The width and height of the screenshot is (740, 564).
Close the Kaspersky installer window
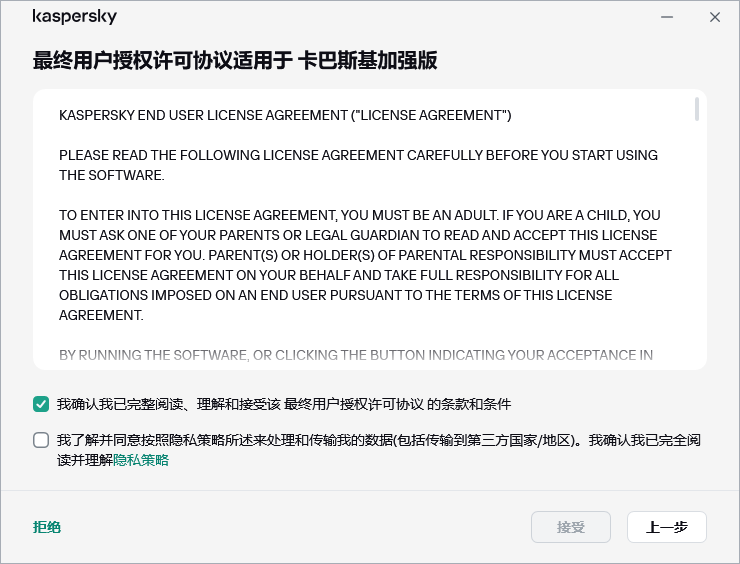point(714,17)
